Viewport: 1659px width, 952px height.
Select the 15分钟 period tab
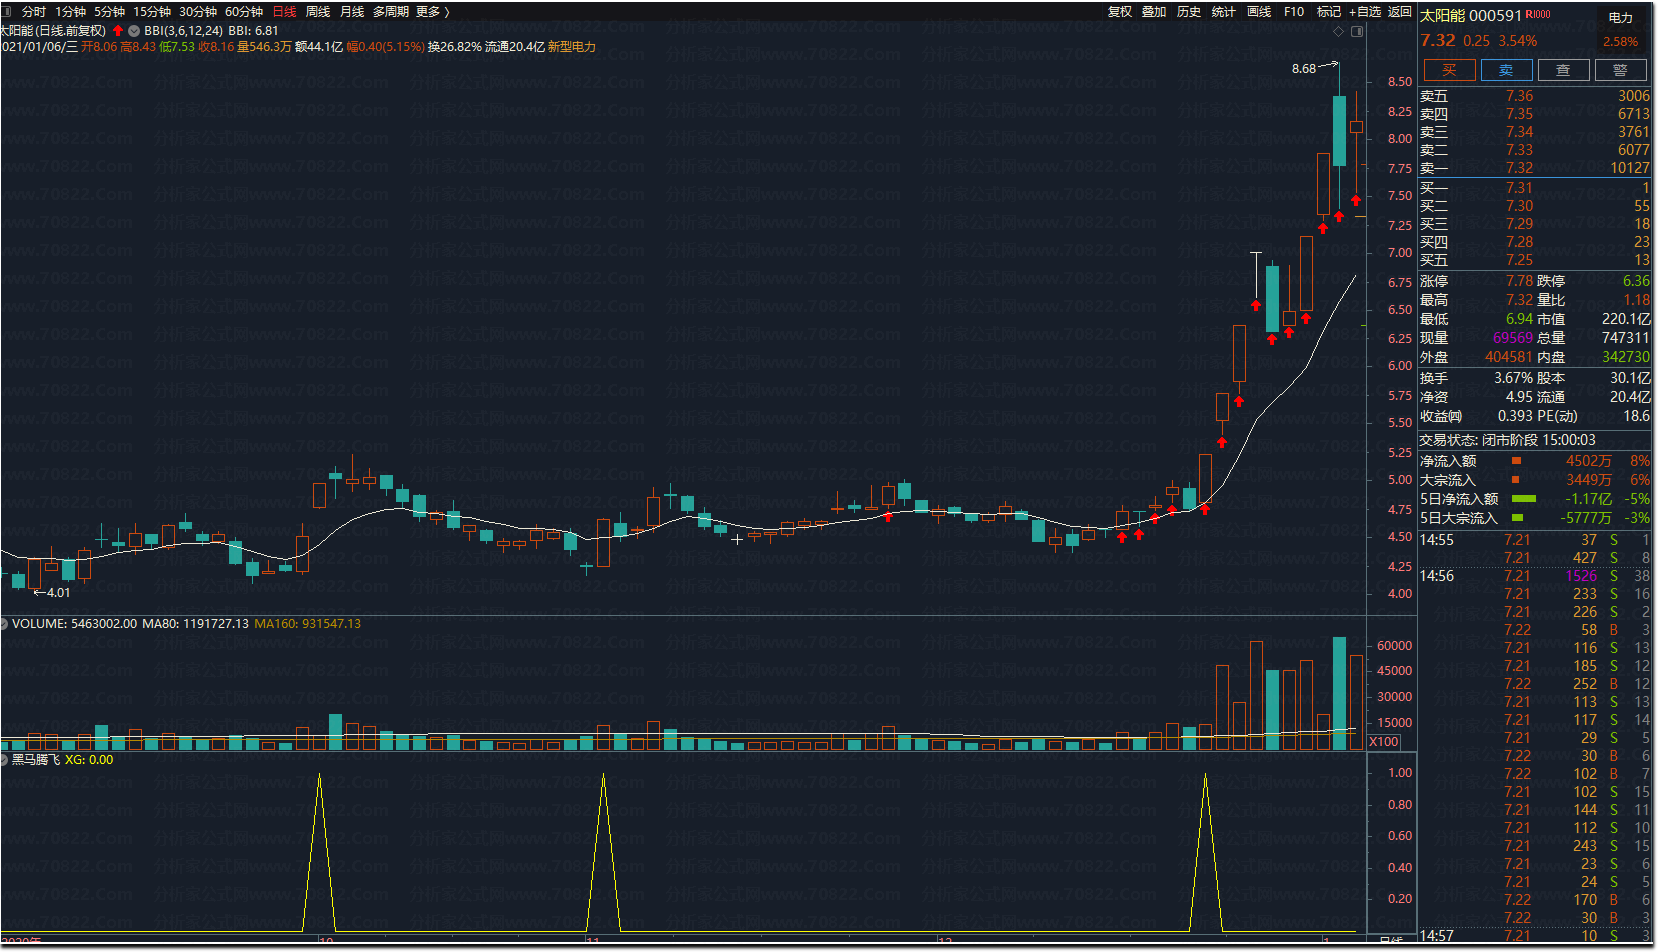152,12
